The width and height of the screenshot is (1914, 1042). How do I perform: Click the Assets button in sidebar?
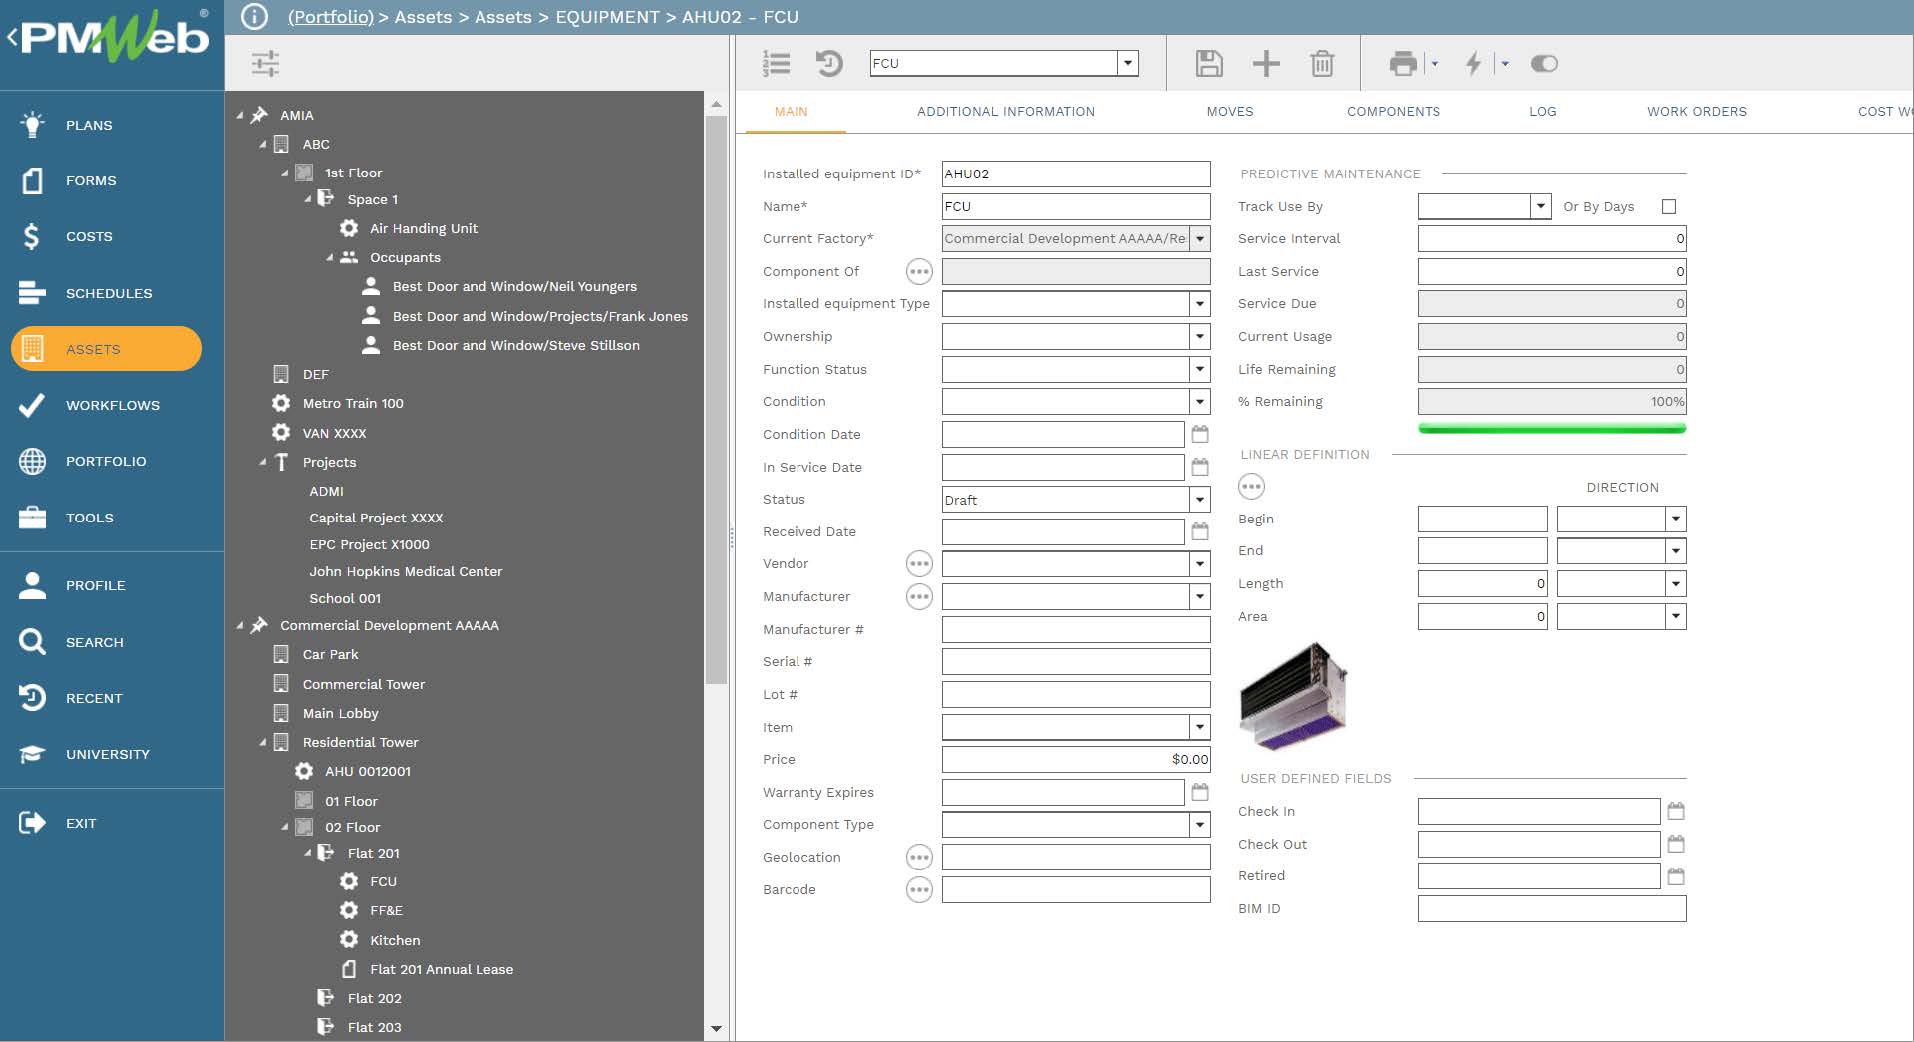(x=106, y=349)
